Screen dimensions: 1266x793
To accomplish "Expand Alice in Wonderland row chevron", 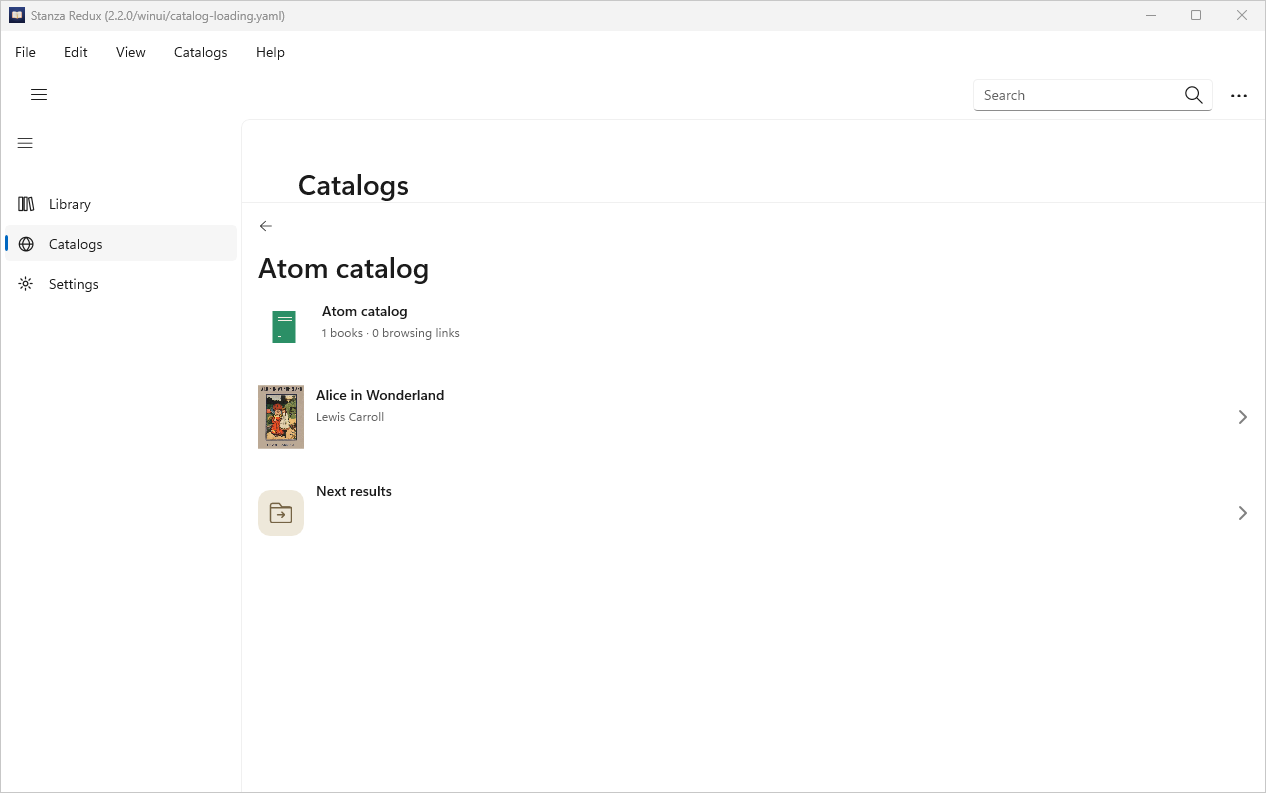I will (x=1243, y=417).
